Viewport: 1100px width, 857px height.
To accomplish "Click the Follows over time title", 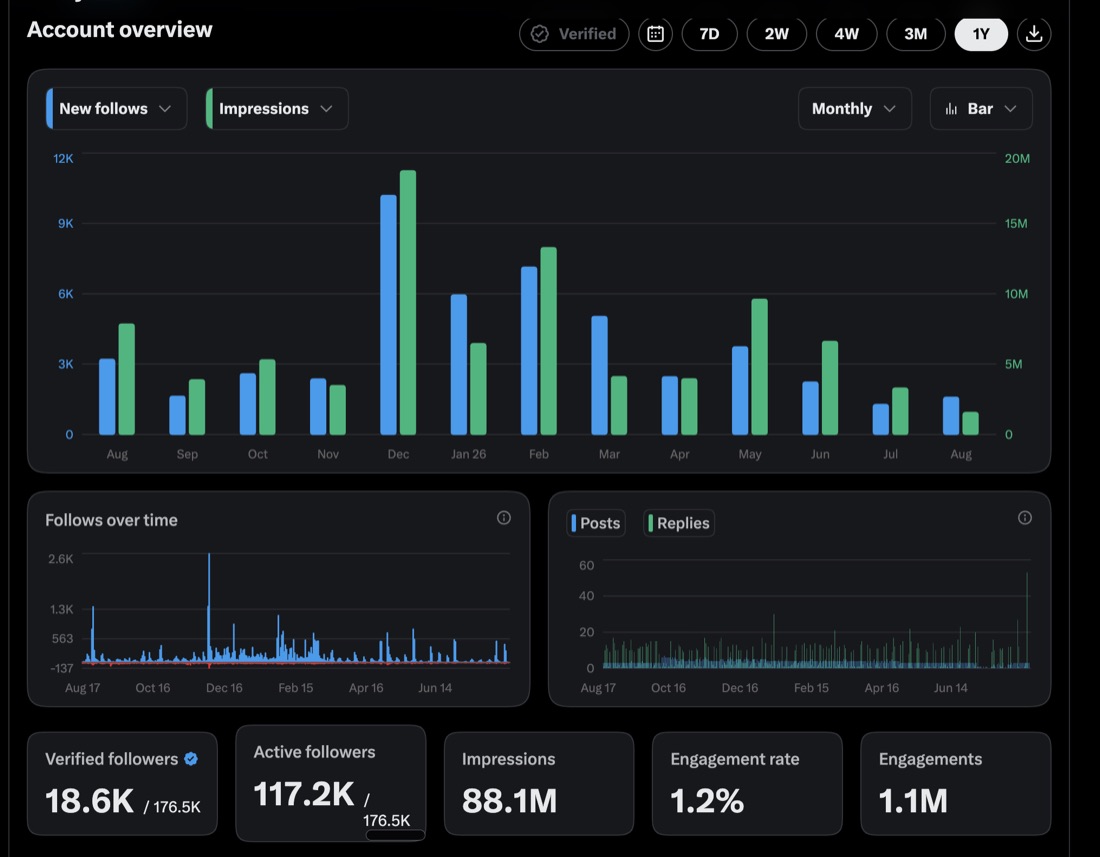I will click(112, 520).
